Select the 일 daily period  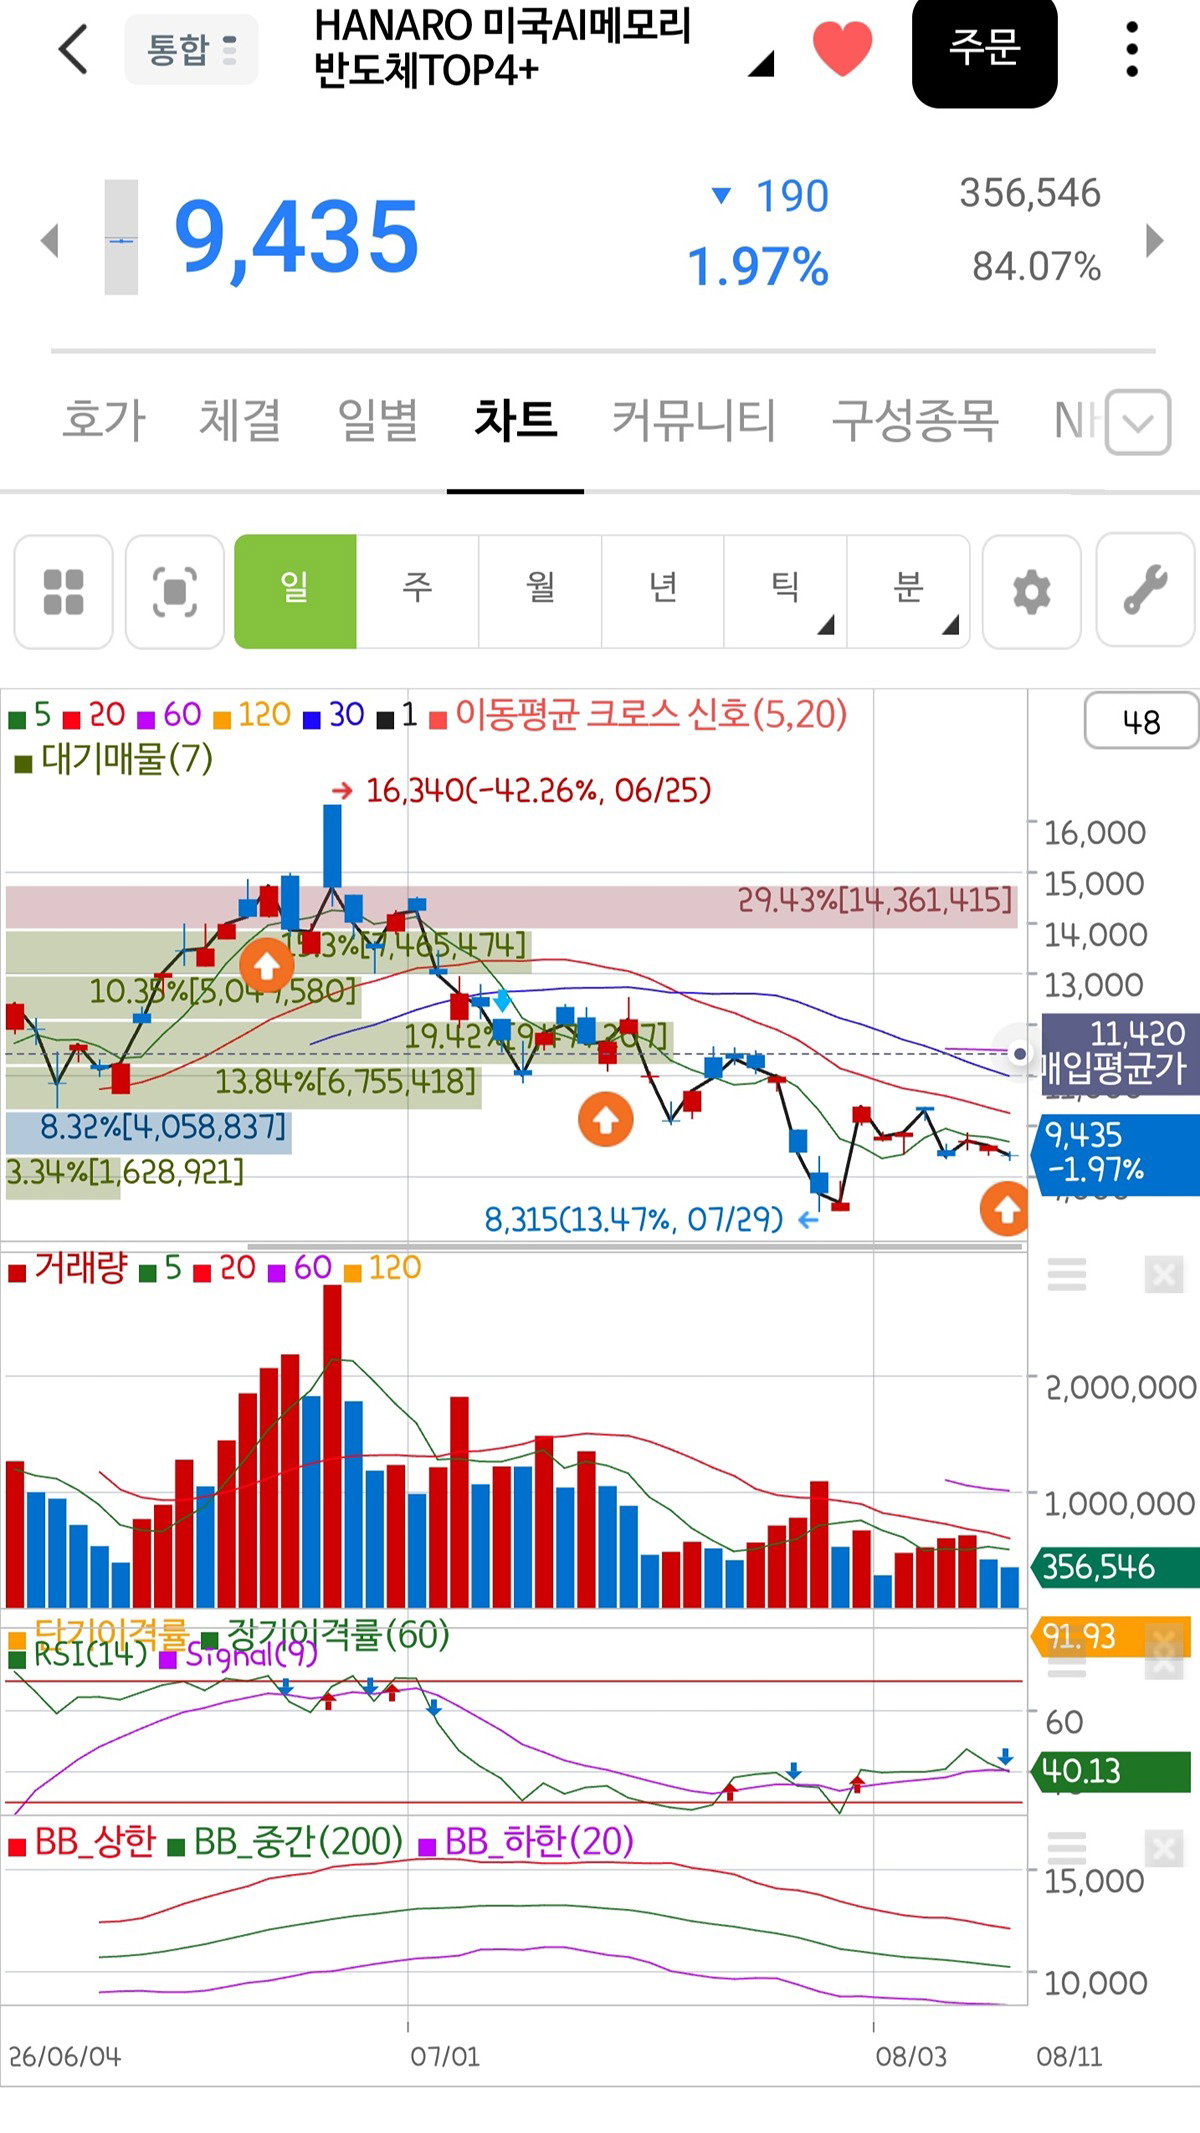pos(295,591)
